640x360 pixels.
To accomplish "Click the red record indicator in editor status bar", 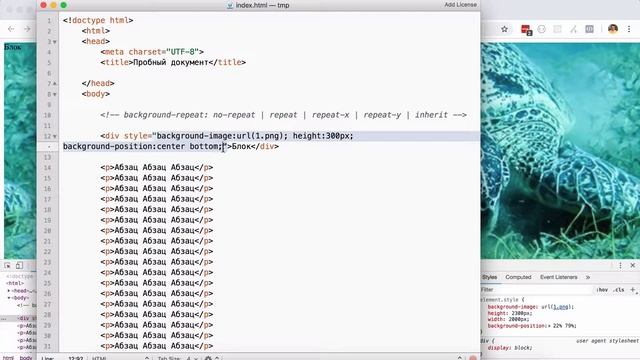I will coord(473,358).
